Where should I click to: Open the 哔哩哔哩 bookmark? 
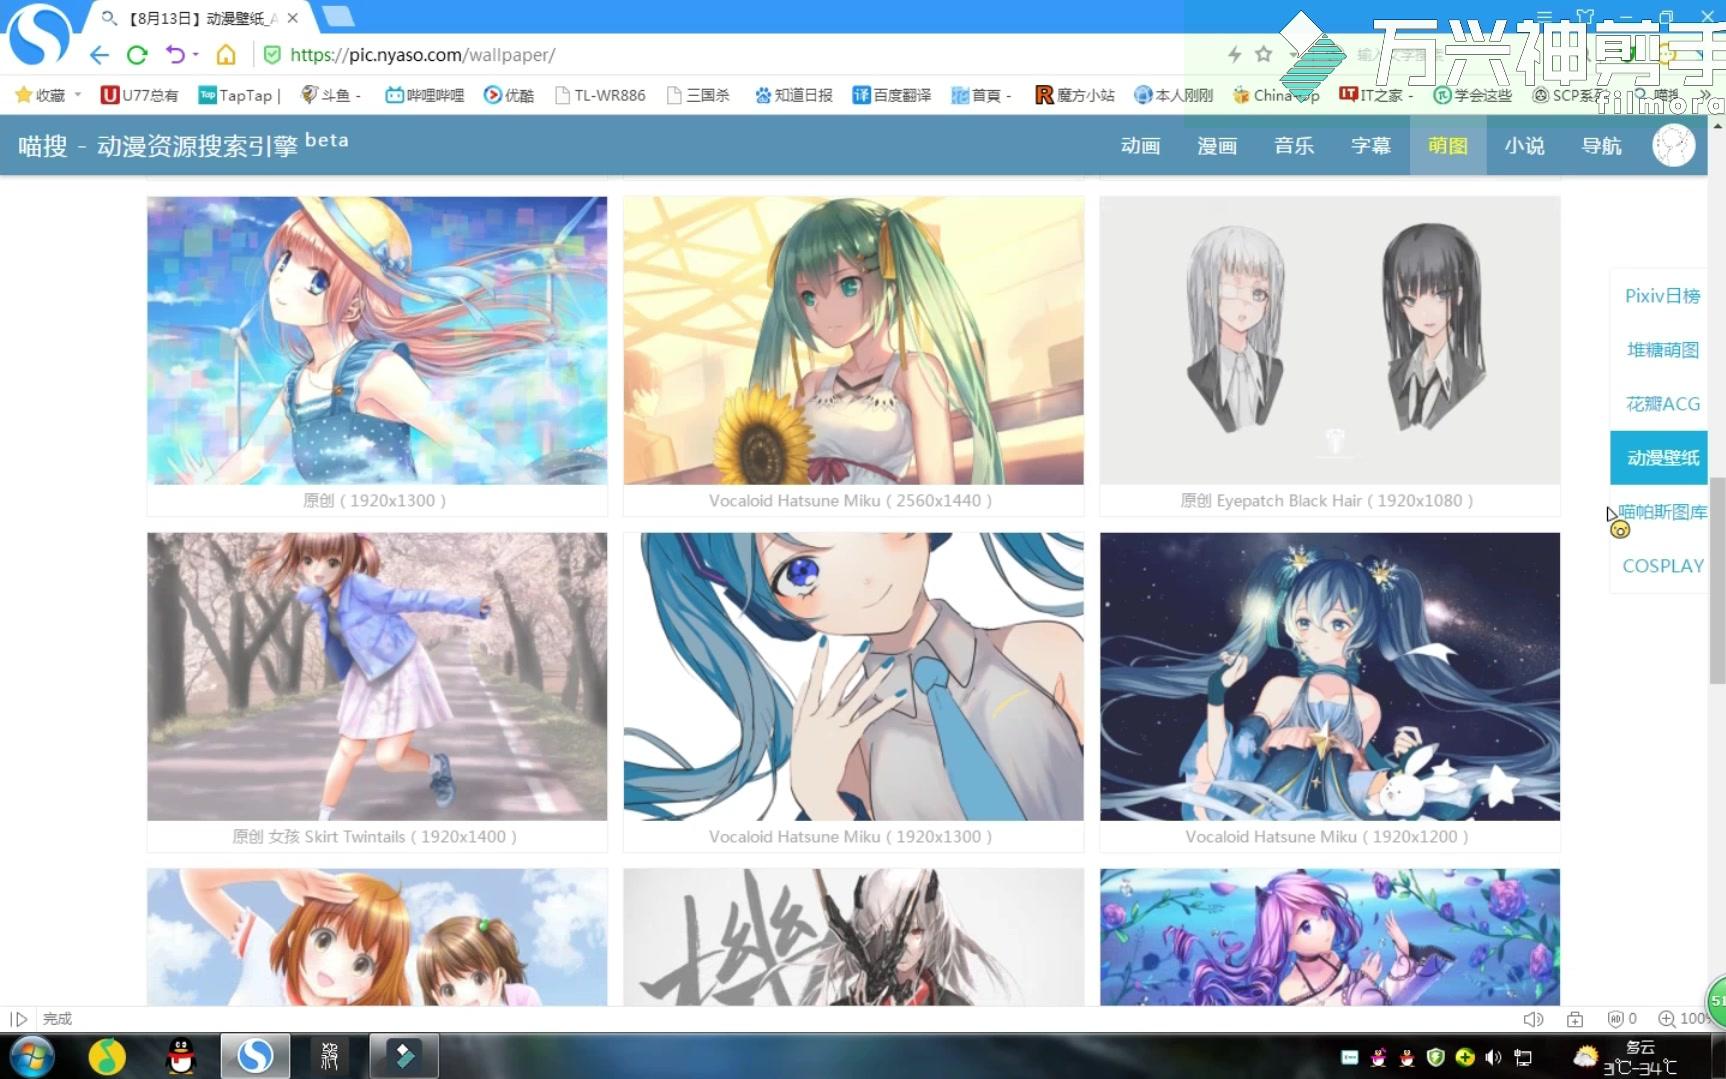click(x=425, y=95)
